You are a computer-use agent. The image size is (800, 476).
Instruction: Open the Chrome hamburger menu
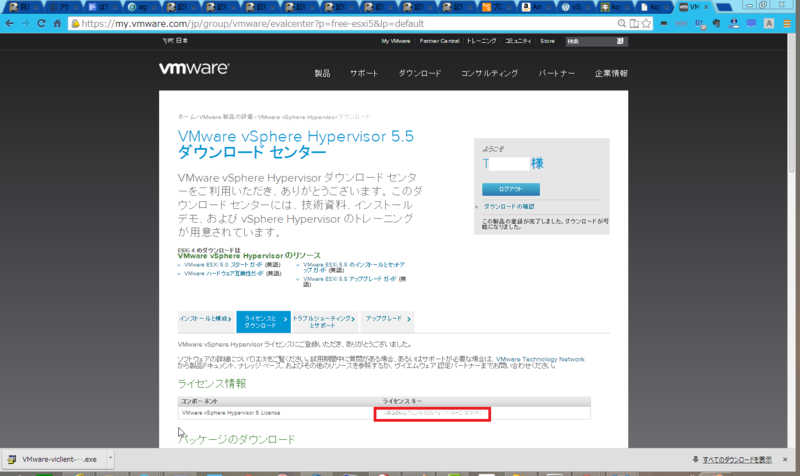tap(787, 23)
